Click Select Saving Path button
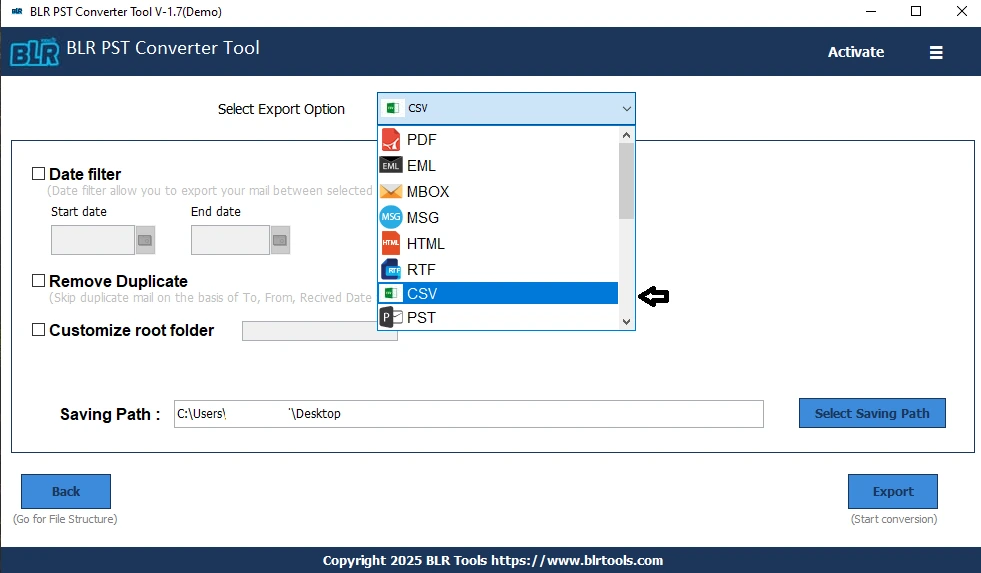The height and width of the screenshot is (573, 981). click(872, 413)
